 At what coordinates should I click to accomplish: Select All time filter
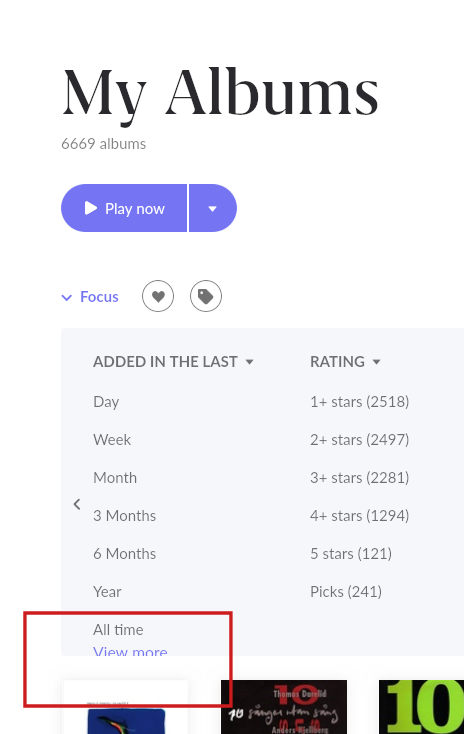[118, 630]
